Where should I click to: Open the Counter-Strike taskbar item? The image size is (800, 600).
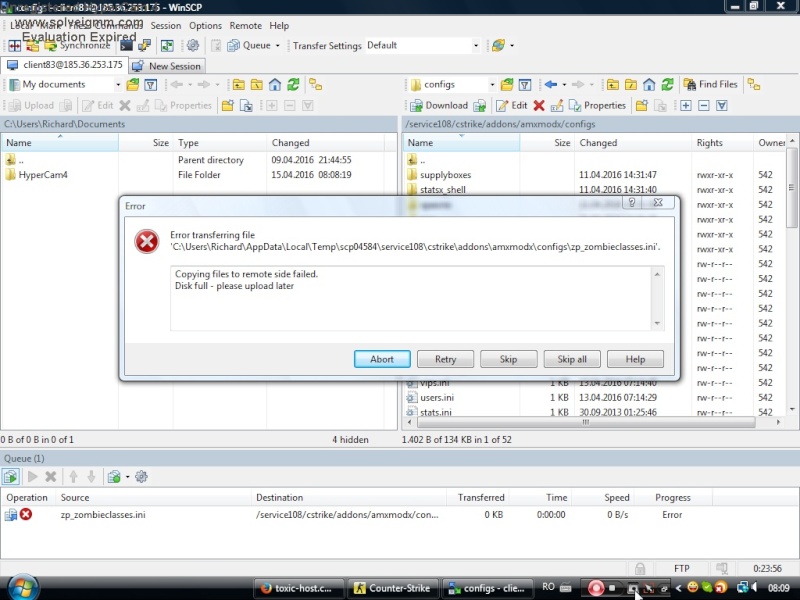(392, 588)
